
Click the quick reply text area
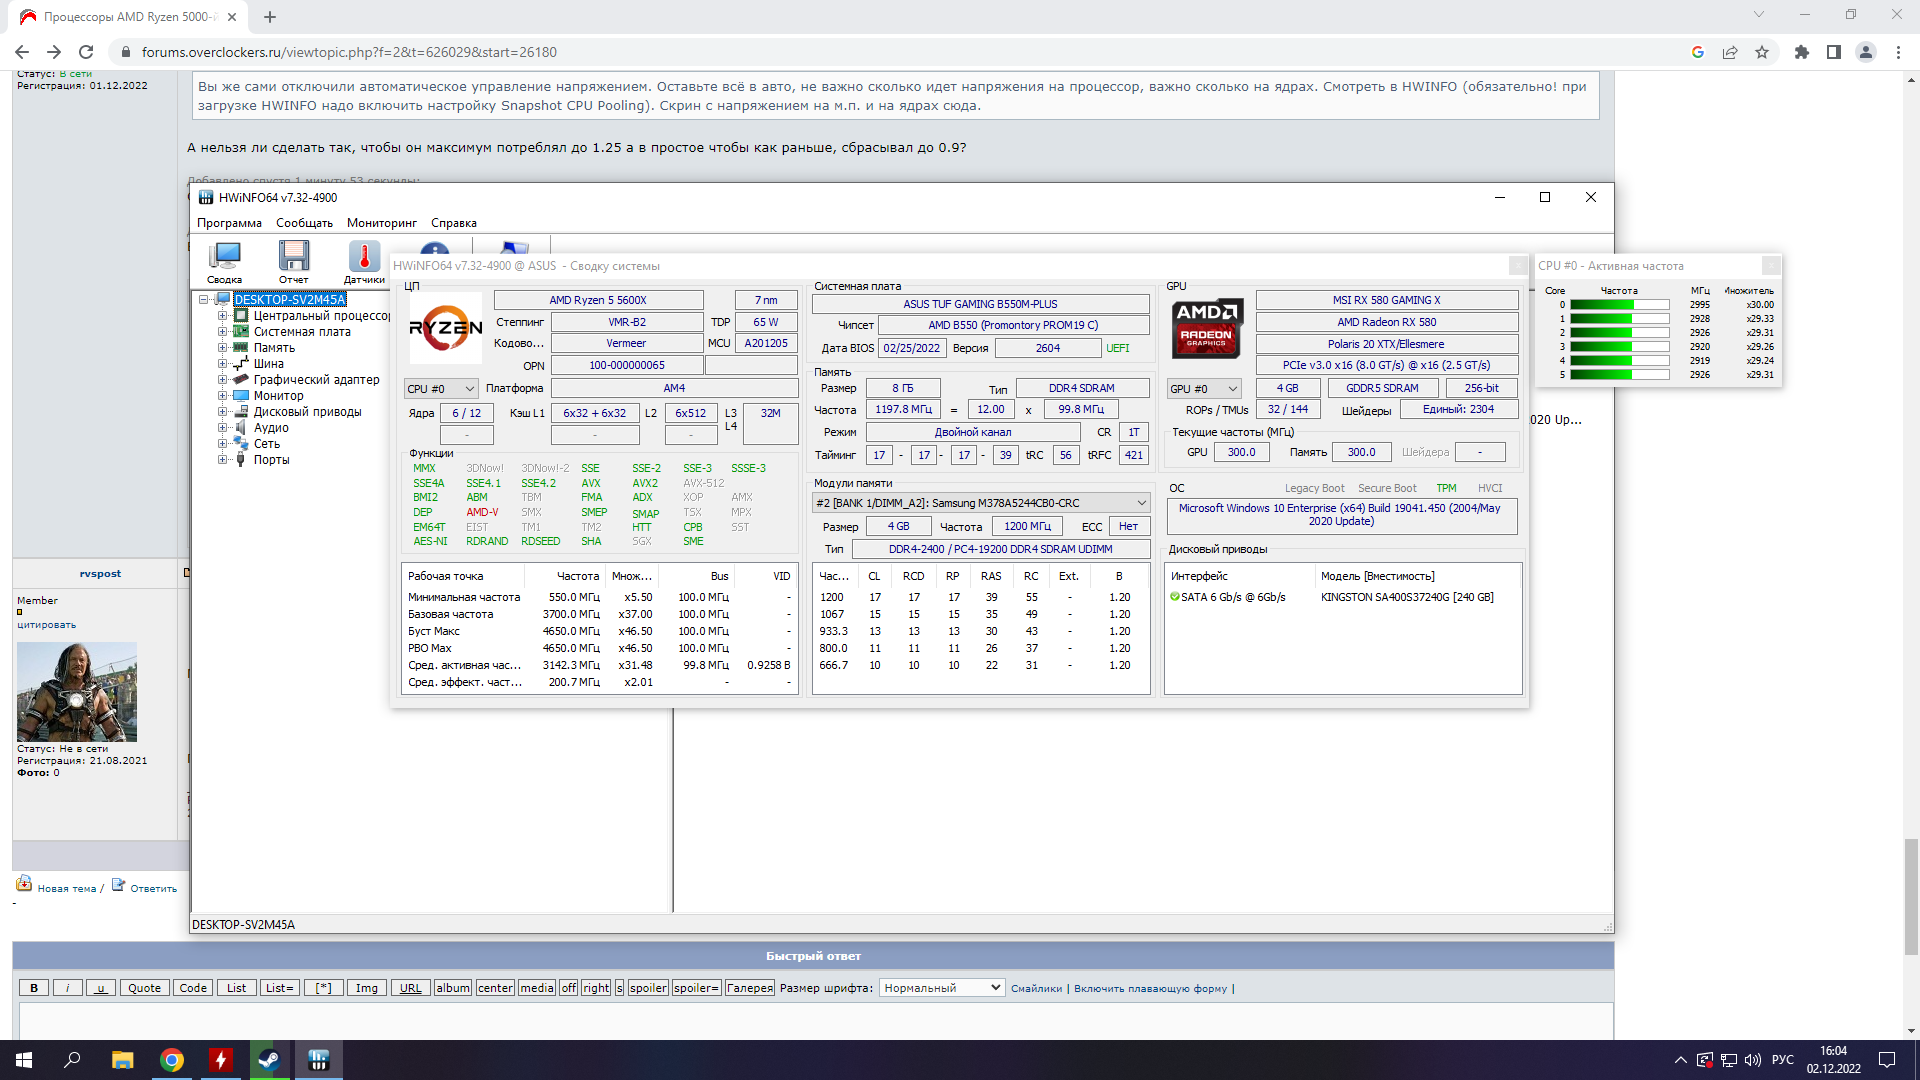[x=814, y=1020]
